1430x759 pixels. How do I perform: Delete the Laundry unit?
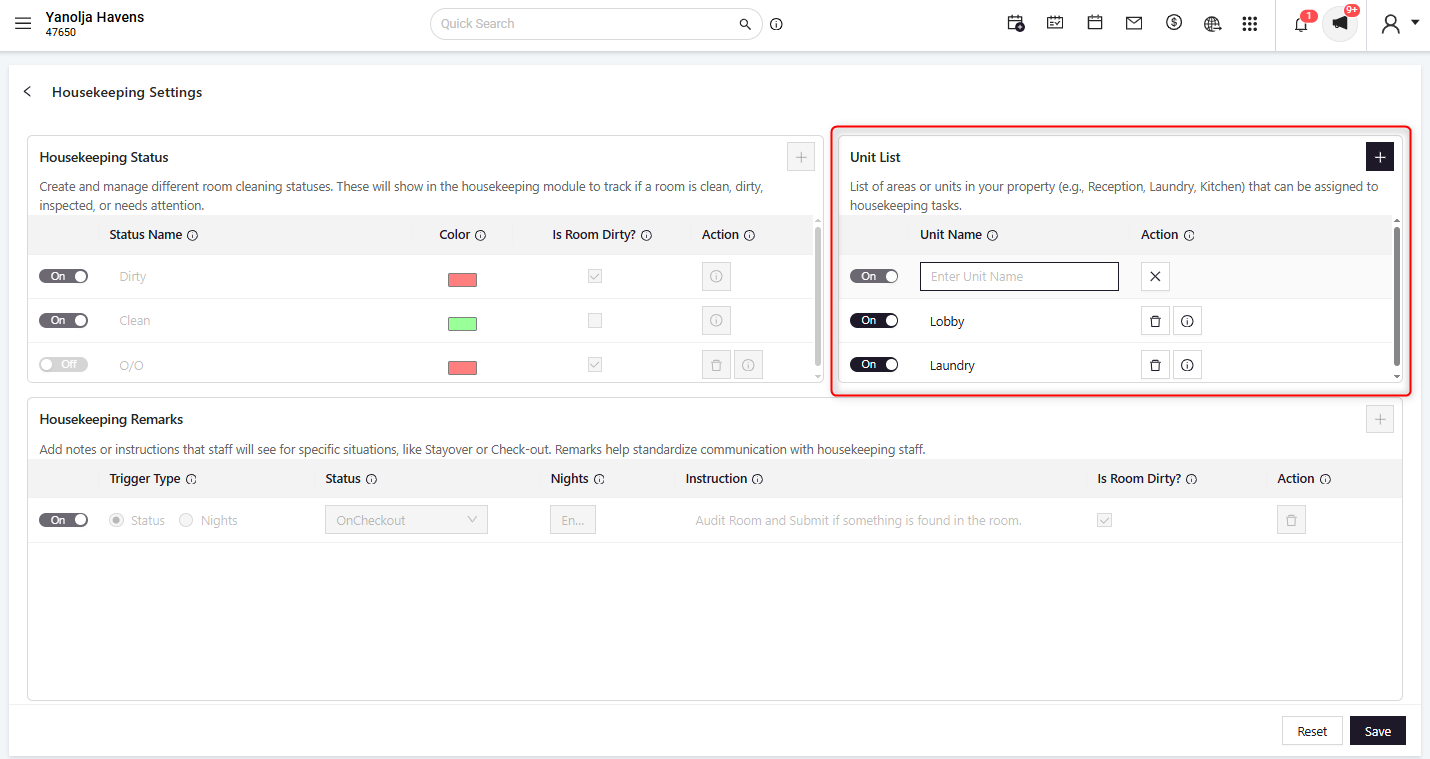pyautogui.click(x=1155, y=365)
